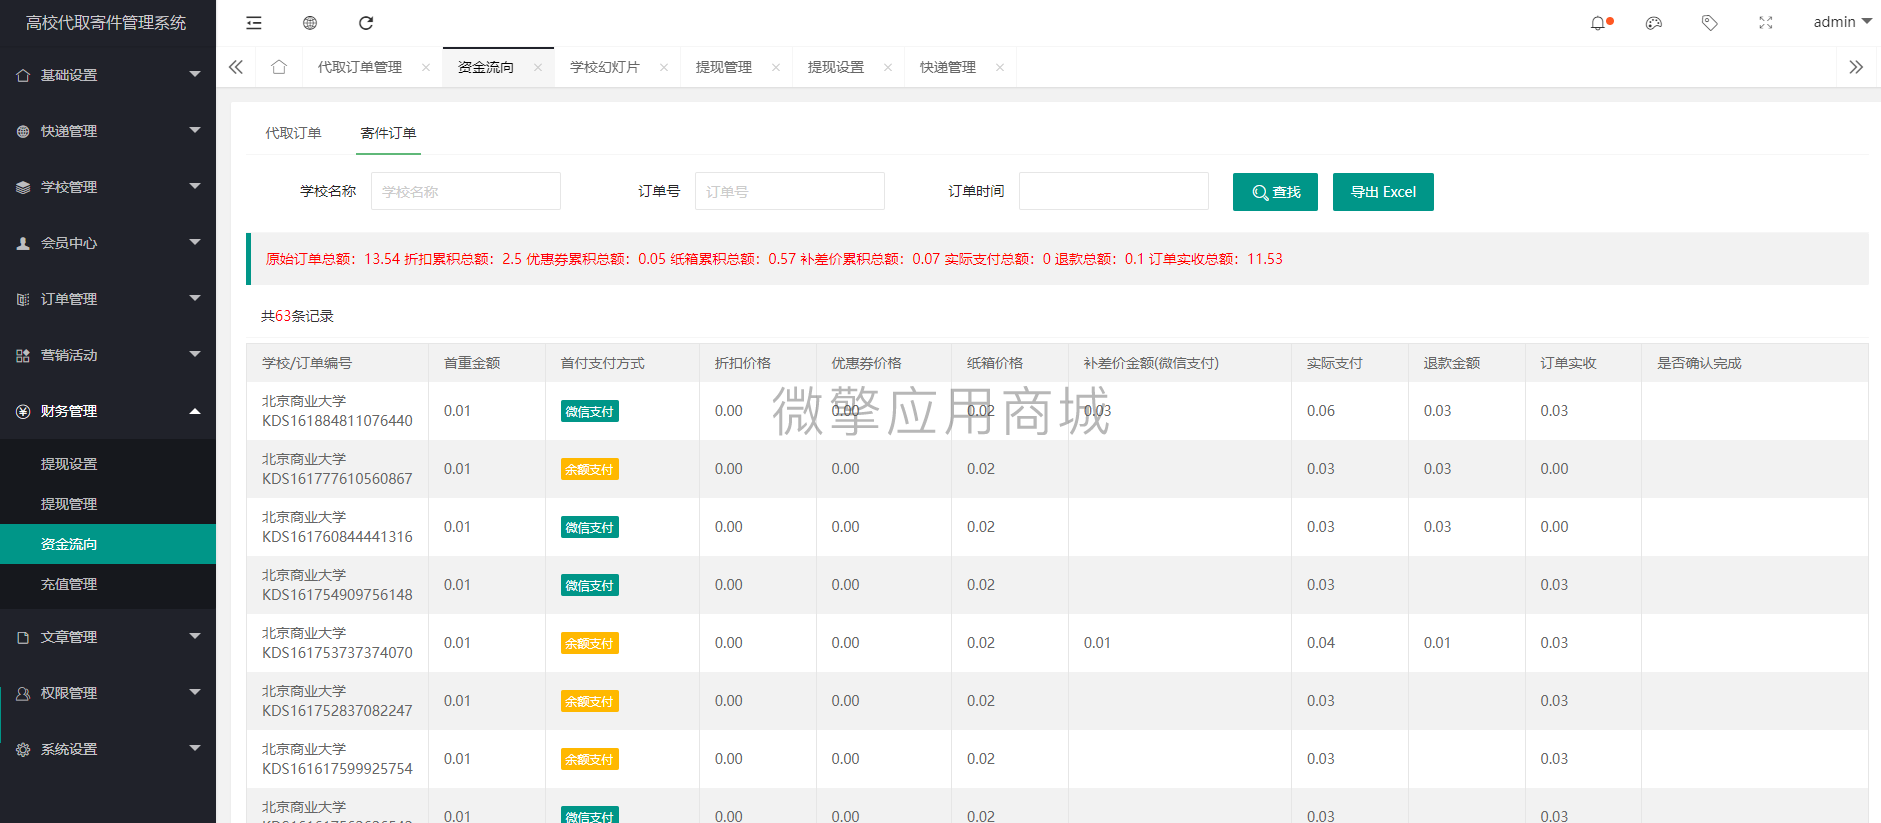Go to home tab icon

[x=279, y=67]
